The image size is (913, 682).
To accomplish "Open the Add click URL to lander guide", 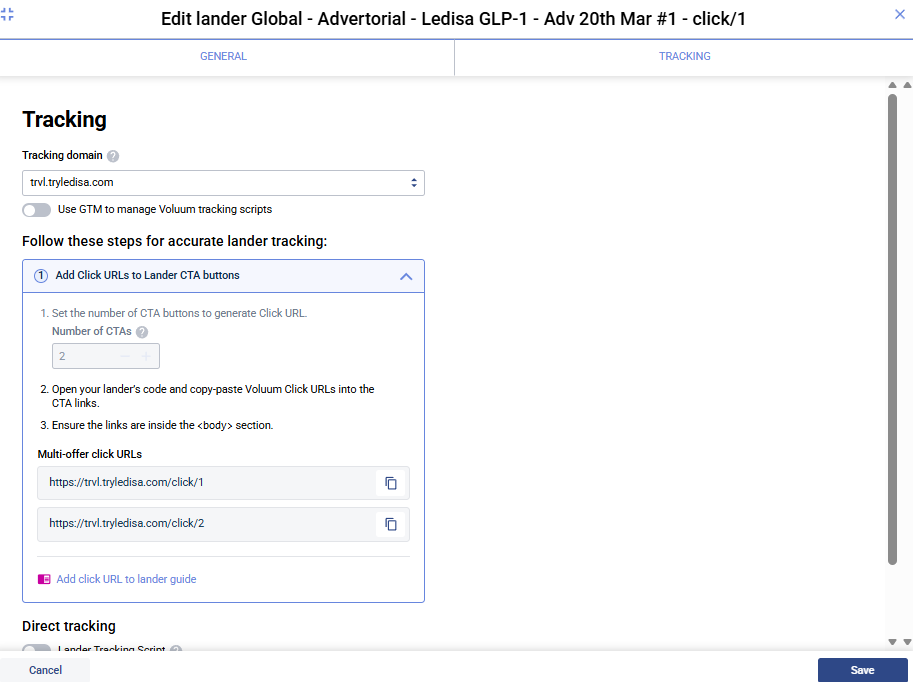I will tap(125, 578).
